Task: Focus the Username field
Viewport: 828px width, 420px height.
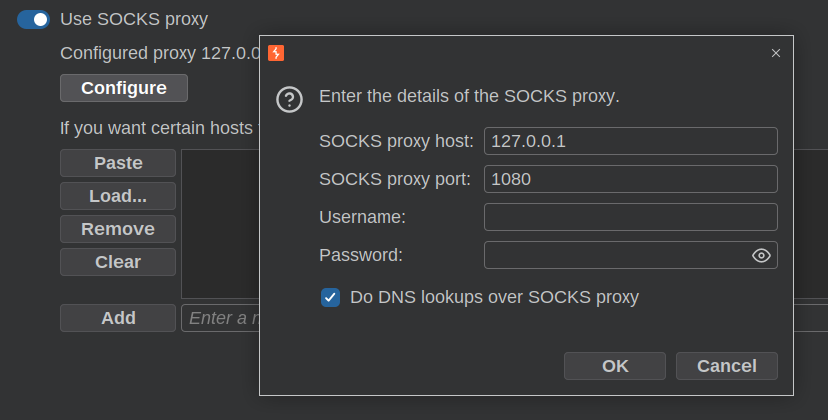Action: coord(631,217)
